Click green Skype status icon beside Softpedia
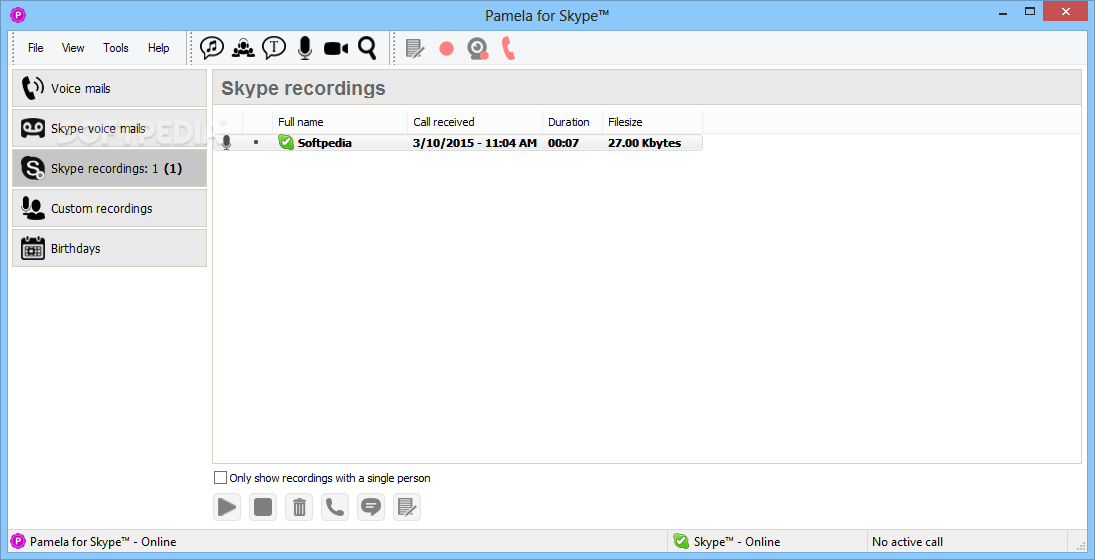The height and width of the screenshot is (560, 1095). click(x=286, y=142)
